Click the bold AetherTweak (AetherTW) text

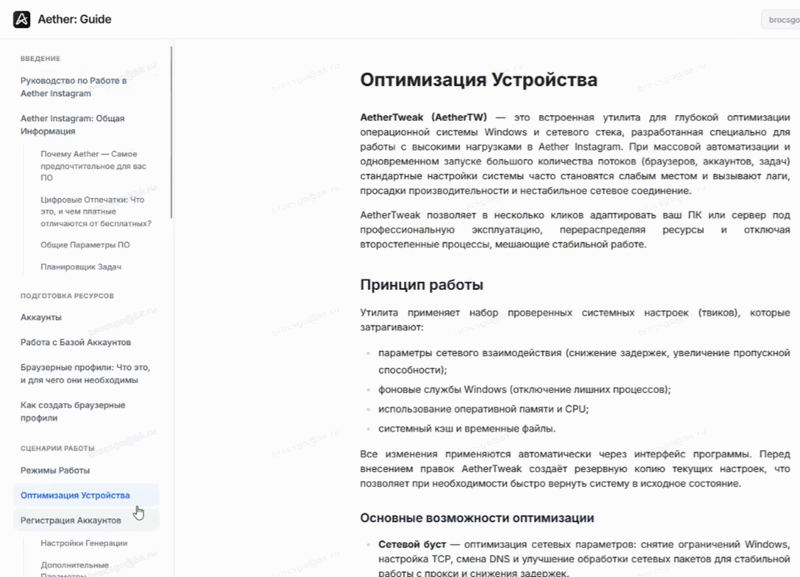coord(423,117)
